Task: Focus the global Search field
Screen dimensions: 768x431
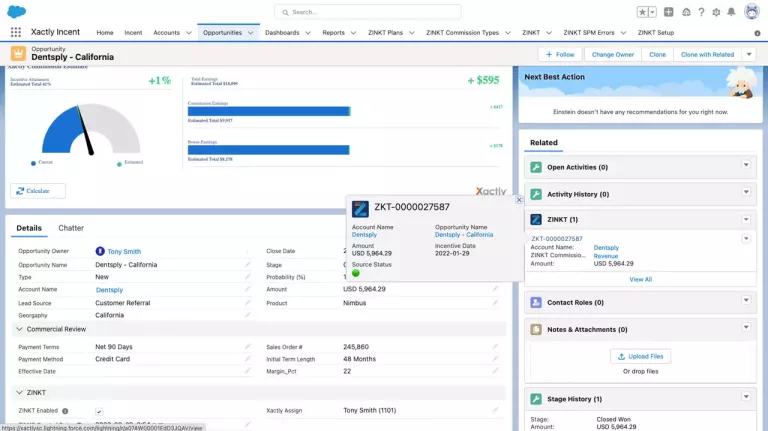Action: coord(368,12)
